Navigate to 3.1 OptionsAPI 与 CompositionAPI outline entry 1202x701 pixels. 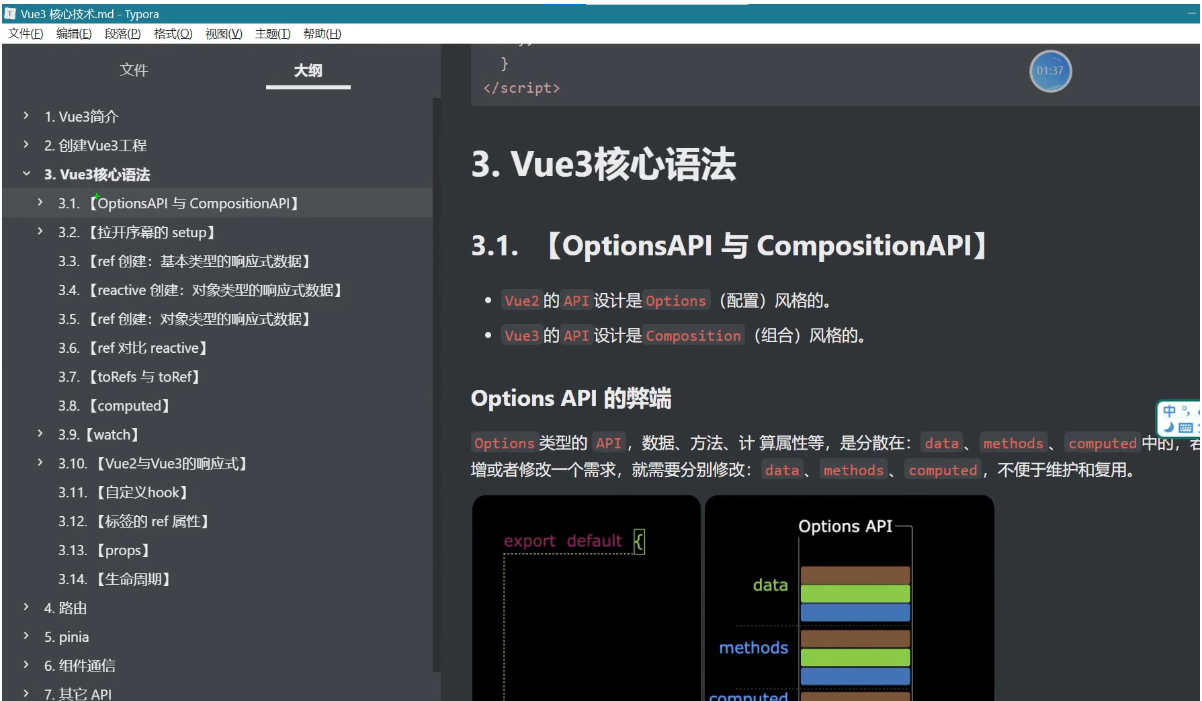pyautogui.click(x=179, y=204)
